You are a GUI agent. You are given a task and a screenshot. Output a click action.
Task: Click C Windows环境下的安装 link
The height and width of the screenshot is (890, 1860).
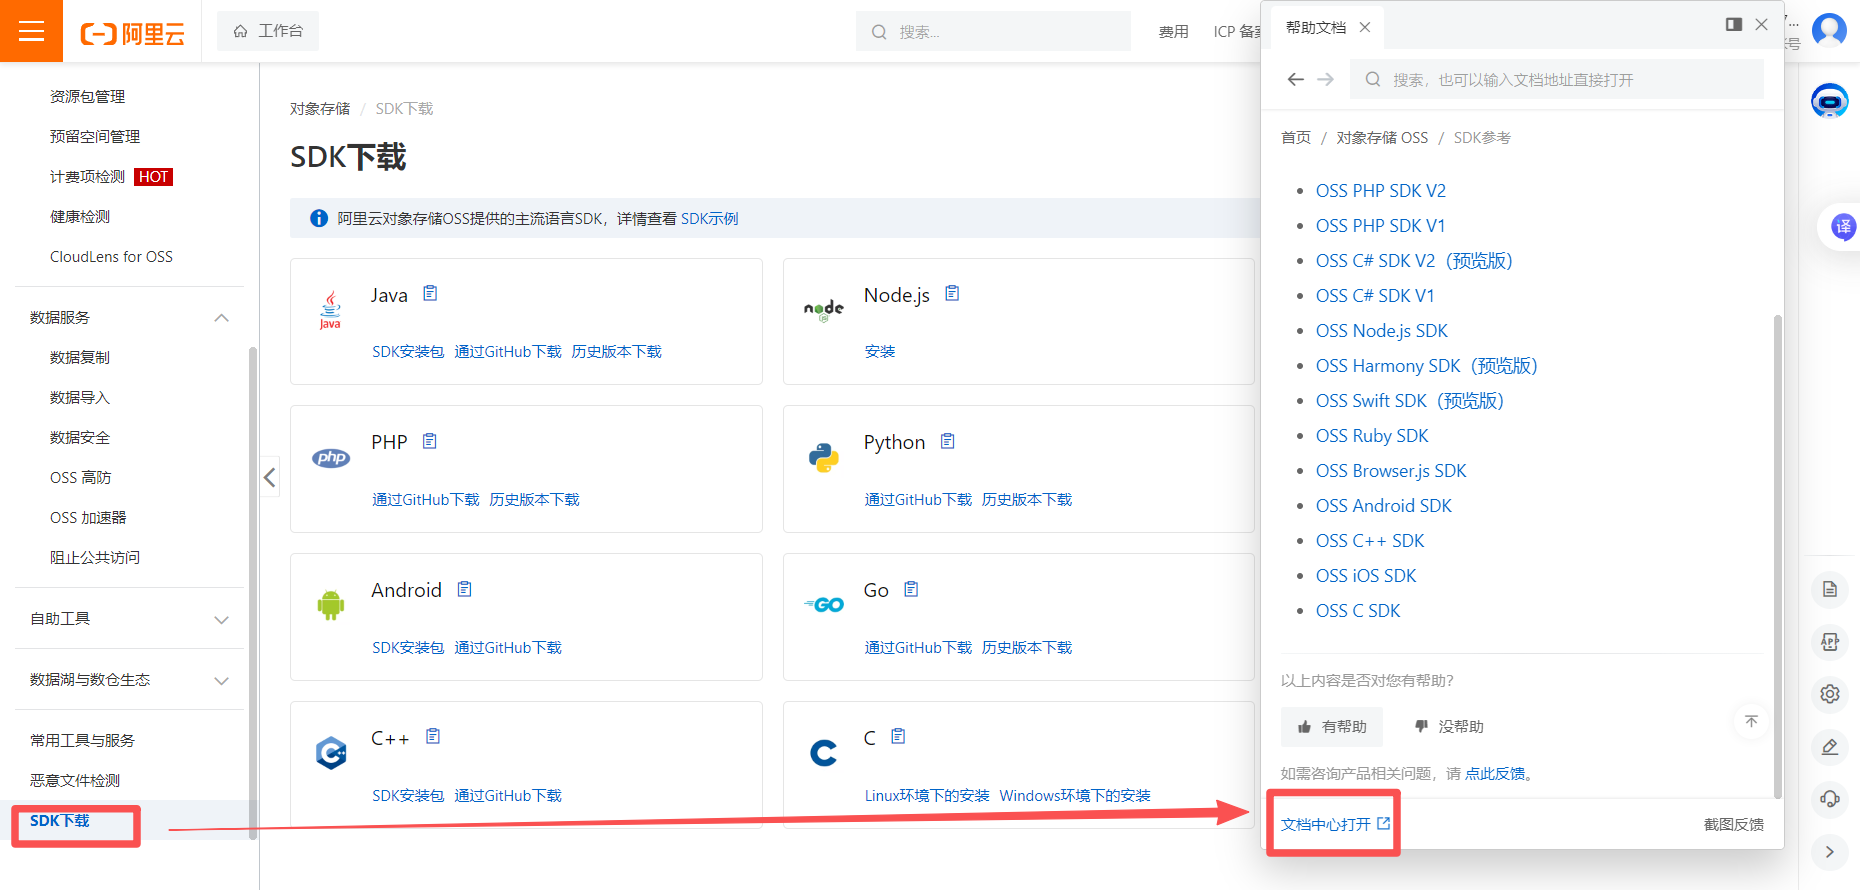(x=1075, y=796)
